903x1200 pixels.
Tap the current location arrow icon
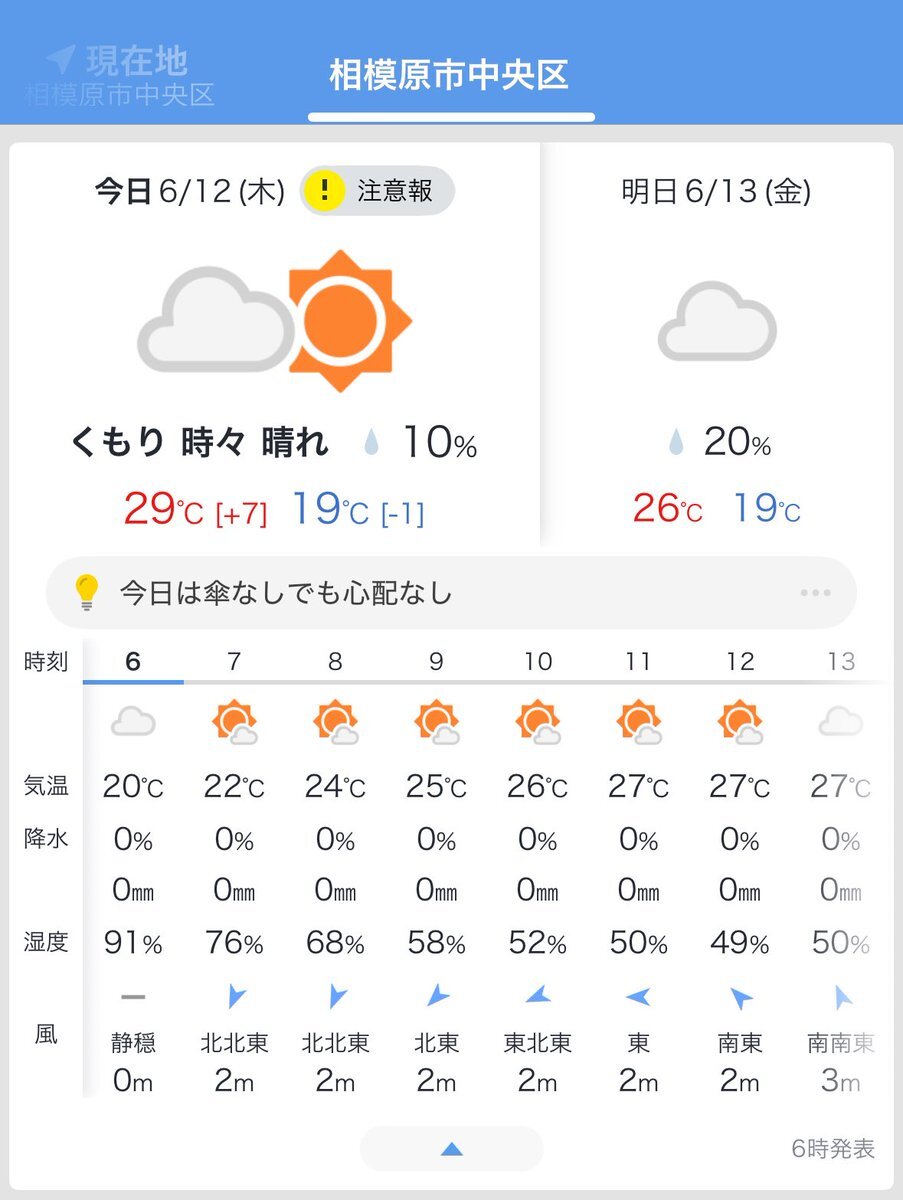click(x=60, y=60)
